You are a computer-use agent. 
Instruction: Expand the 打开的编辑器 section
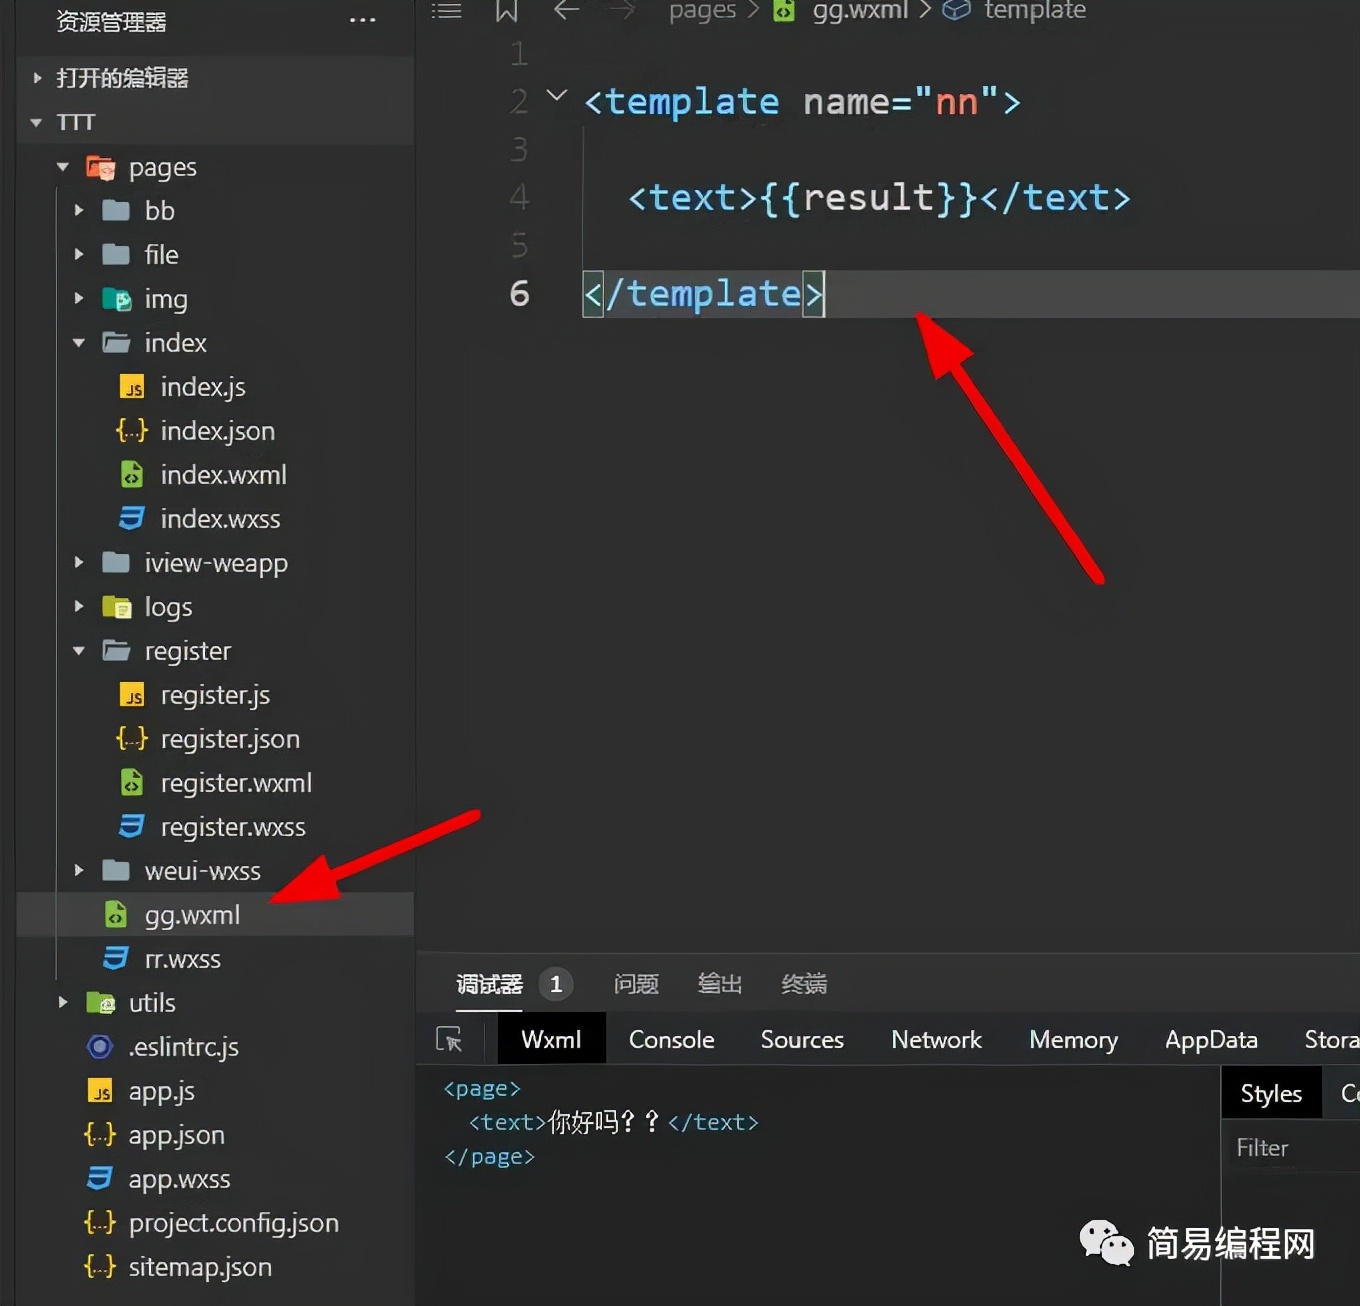pos(38,78)
